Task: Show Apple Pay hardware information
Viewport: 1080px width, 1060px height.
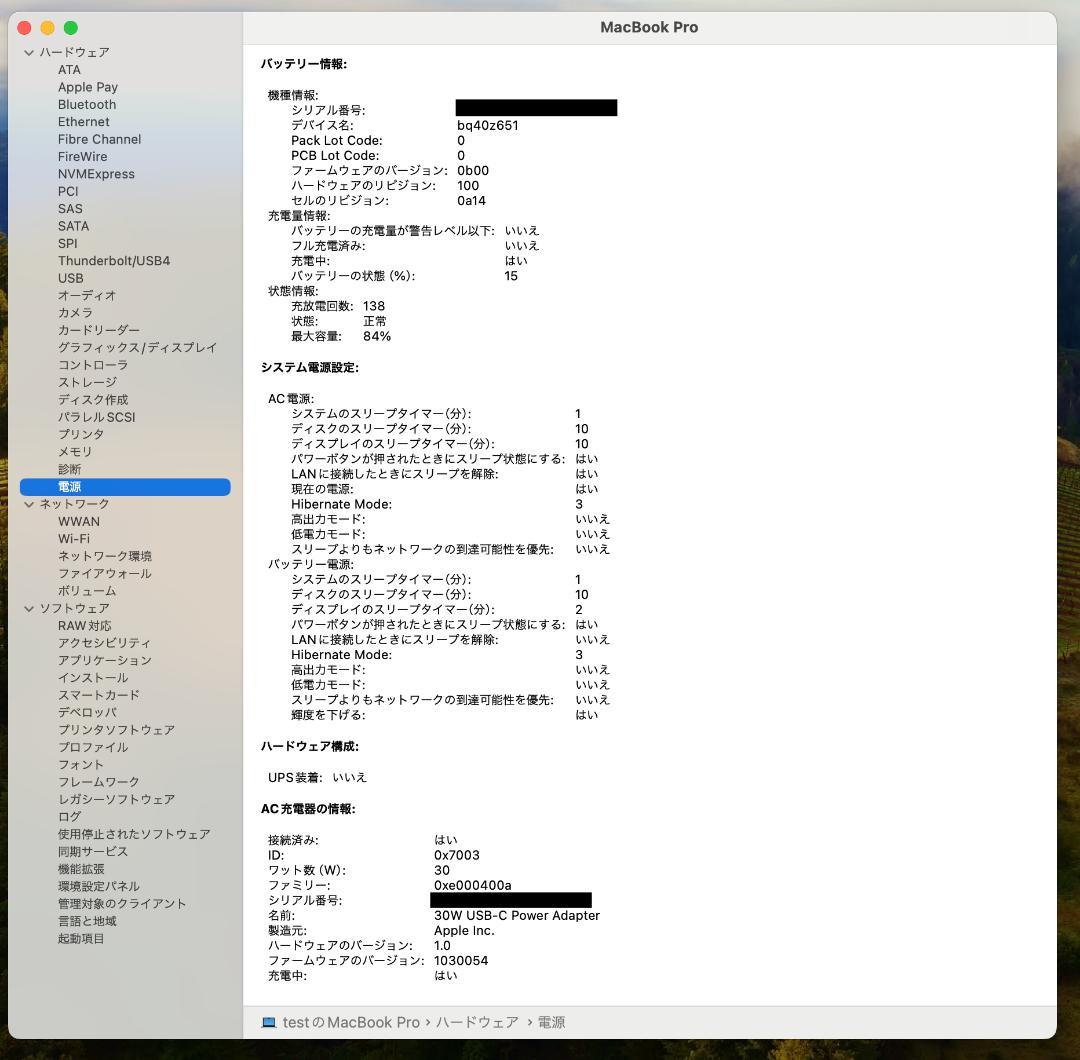Action: click(x=87, y=87)
